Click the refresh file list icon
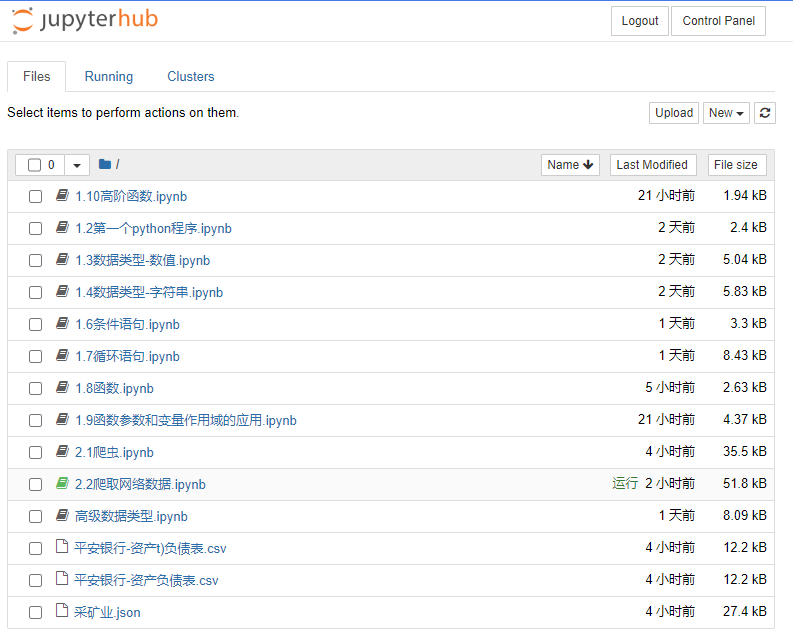 [x=765, y=113]
